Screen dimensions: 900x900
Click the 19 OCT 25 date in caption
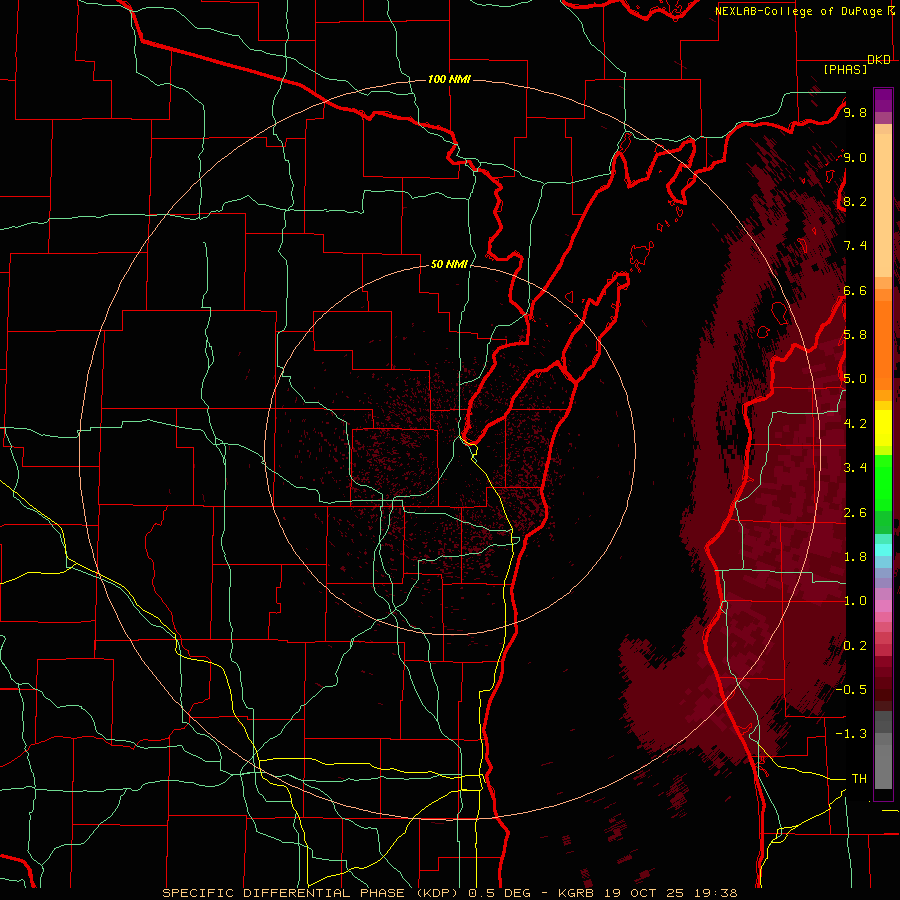point(645,893)
